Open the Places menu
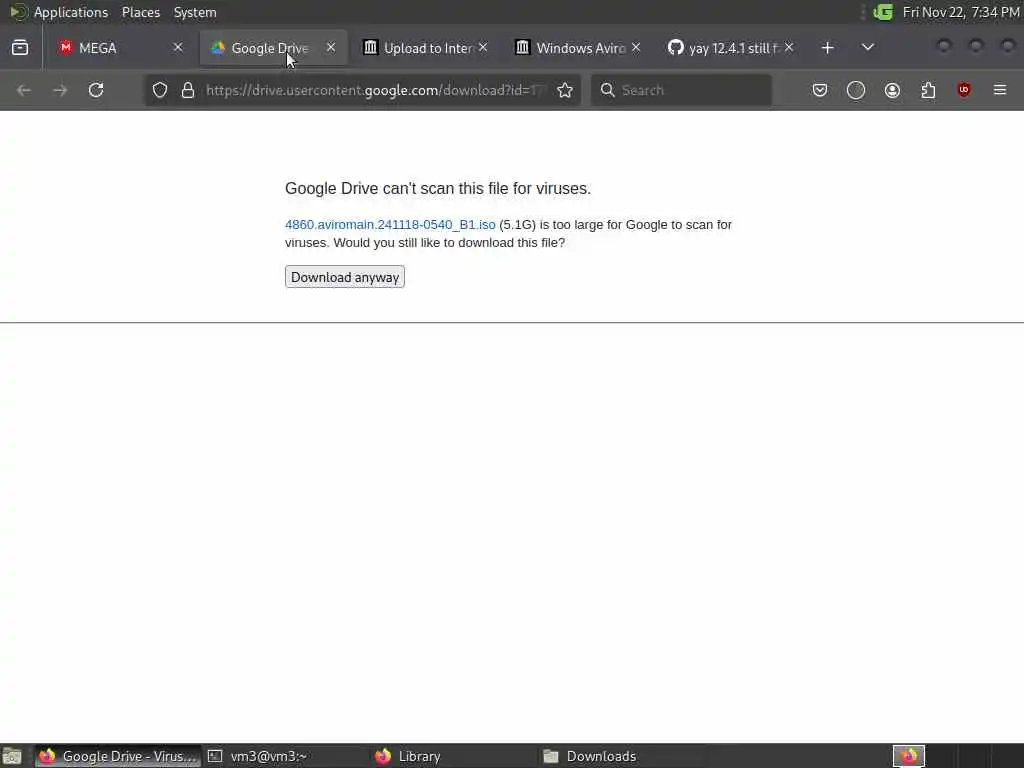 point(140,12)
